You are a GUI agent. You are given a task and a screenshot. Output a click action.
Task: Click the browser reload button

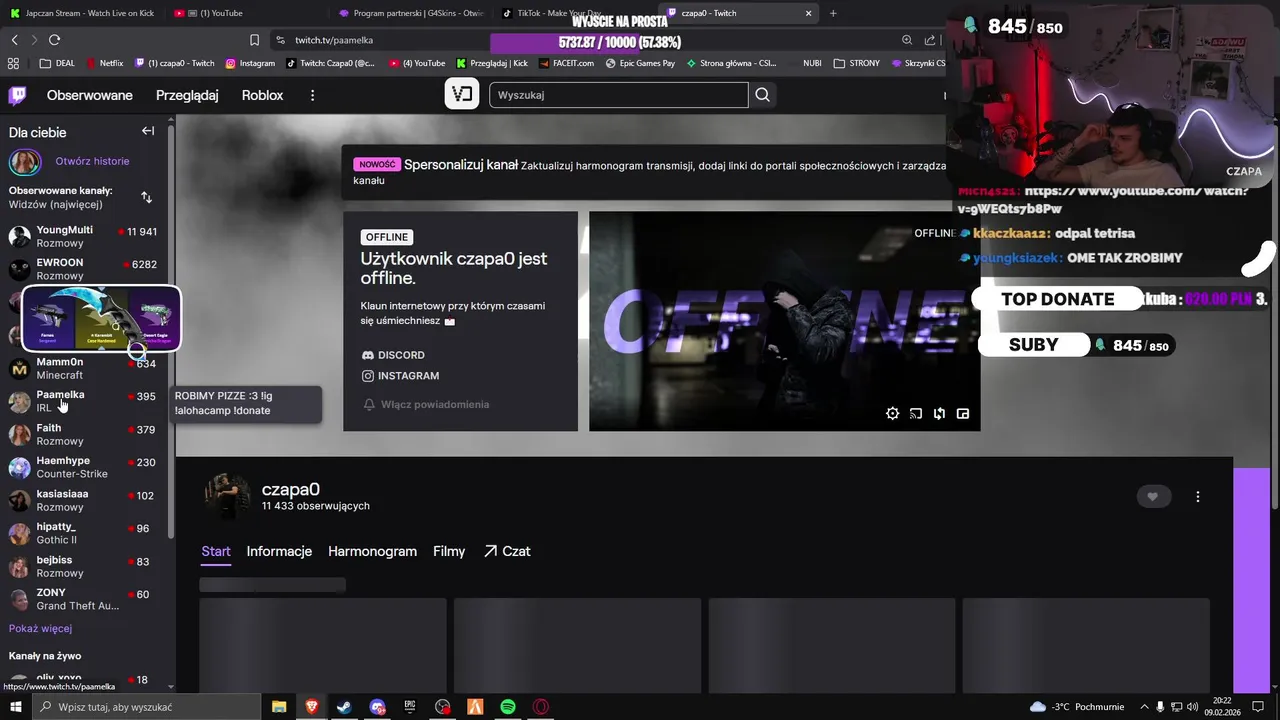pyautogui.click(x=54, y=40)
